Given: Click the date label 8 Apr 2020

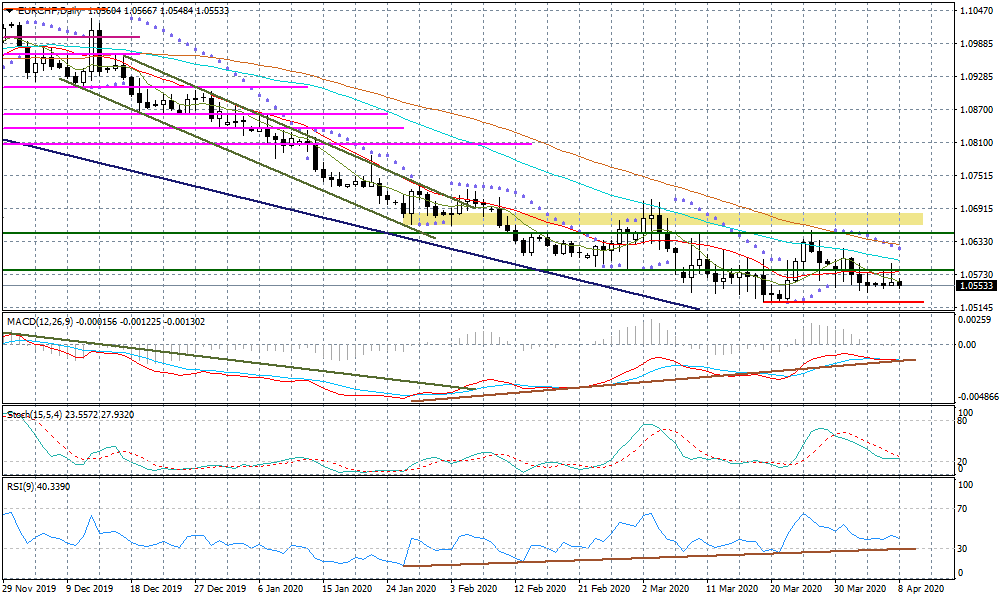Looking at the screenshot, I should [922, 589].
